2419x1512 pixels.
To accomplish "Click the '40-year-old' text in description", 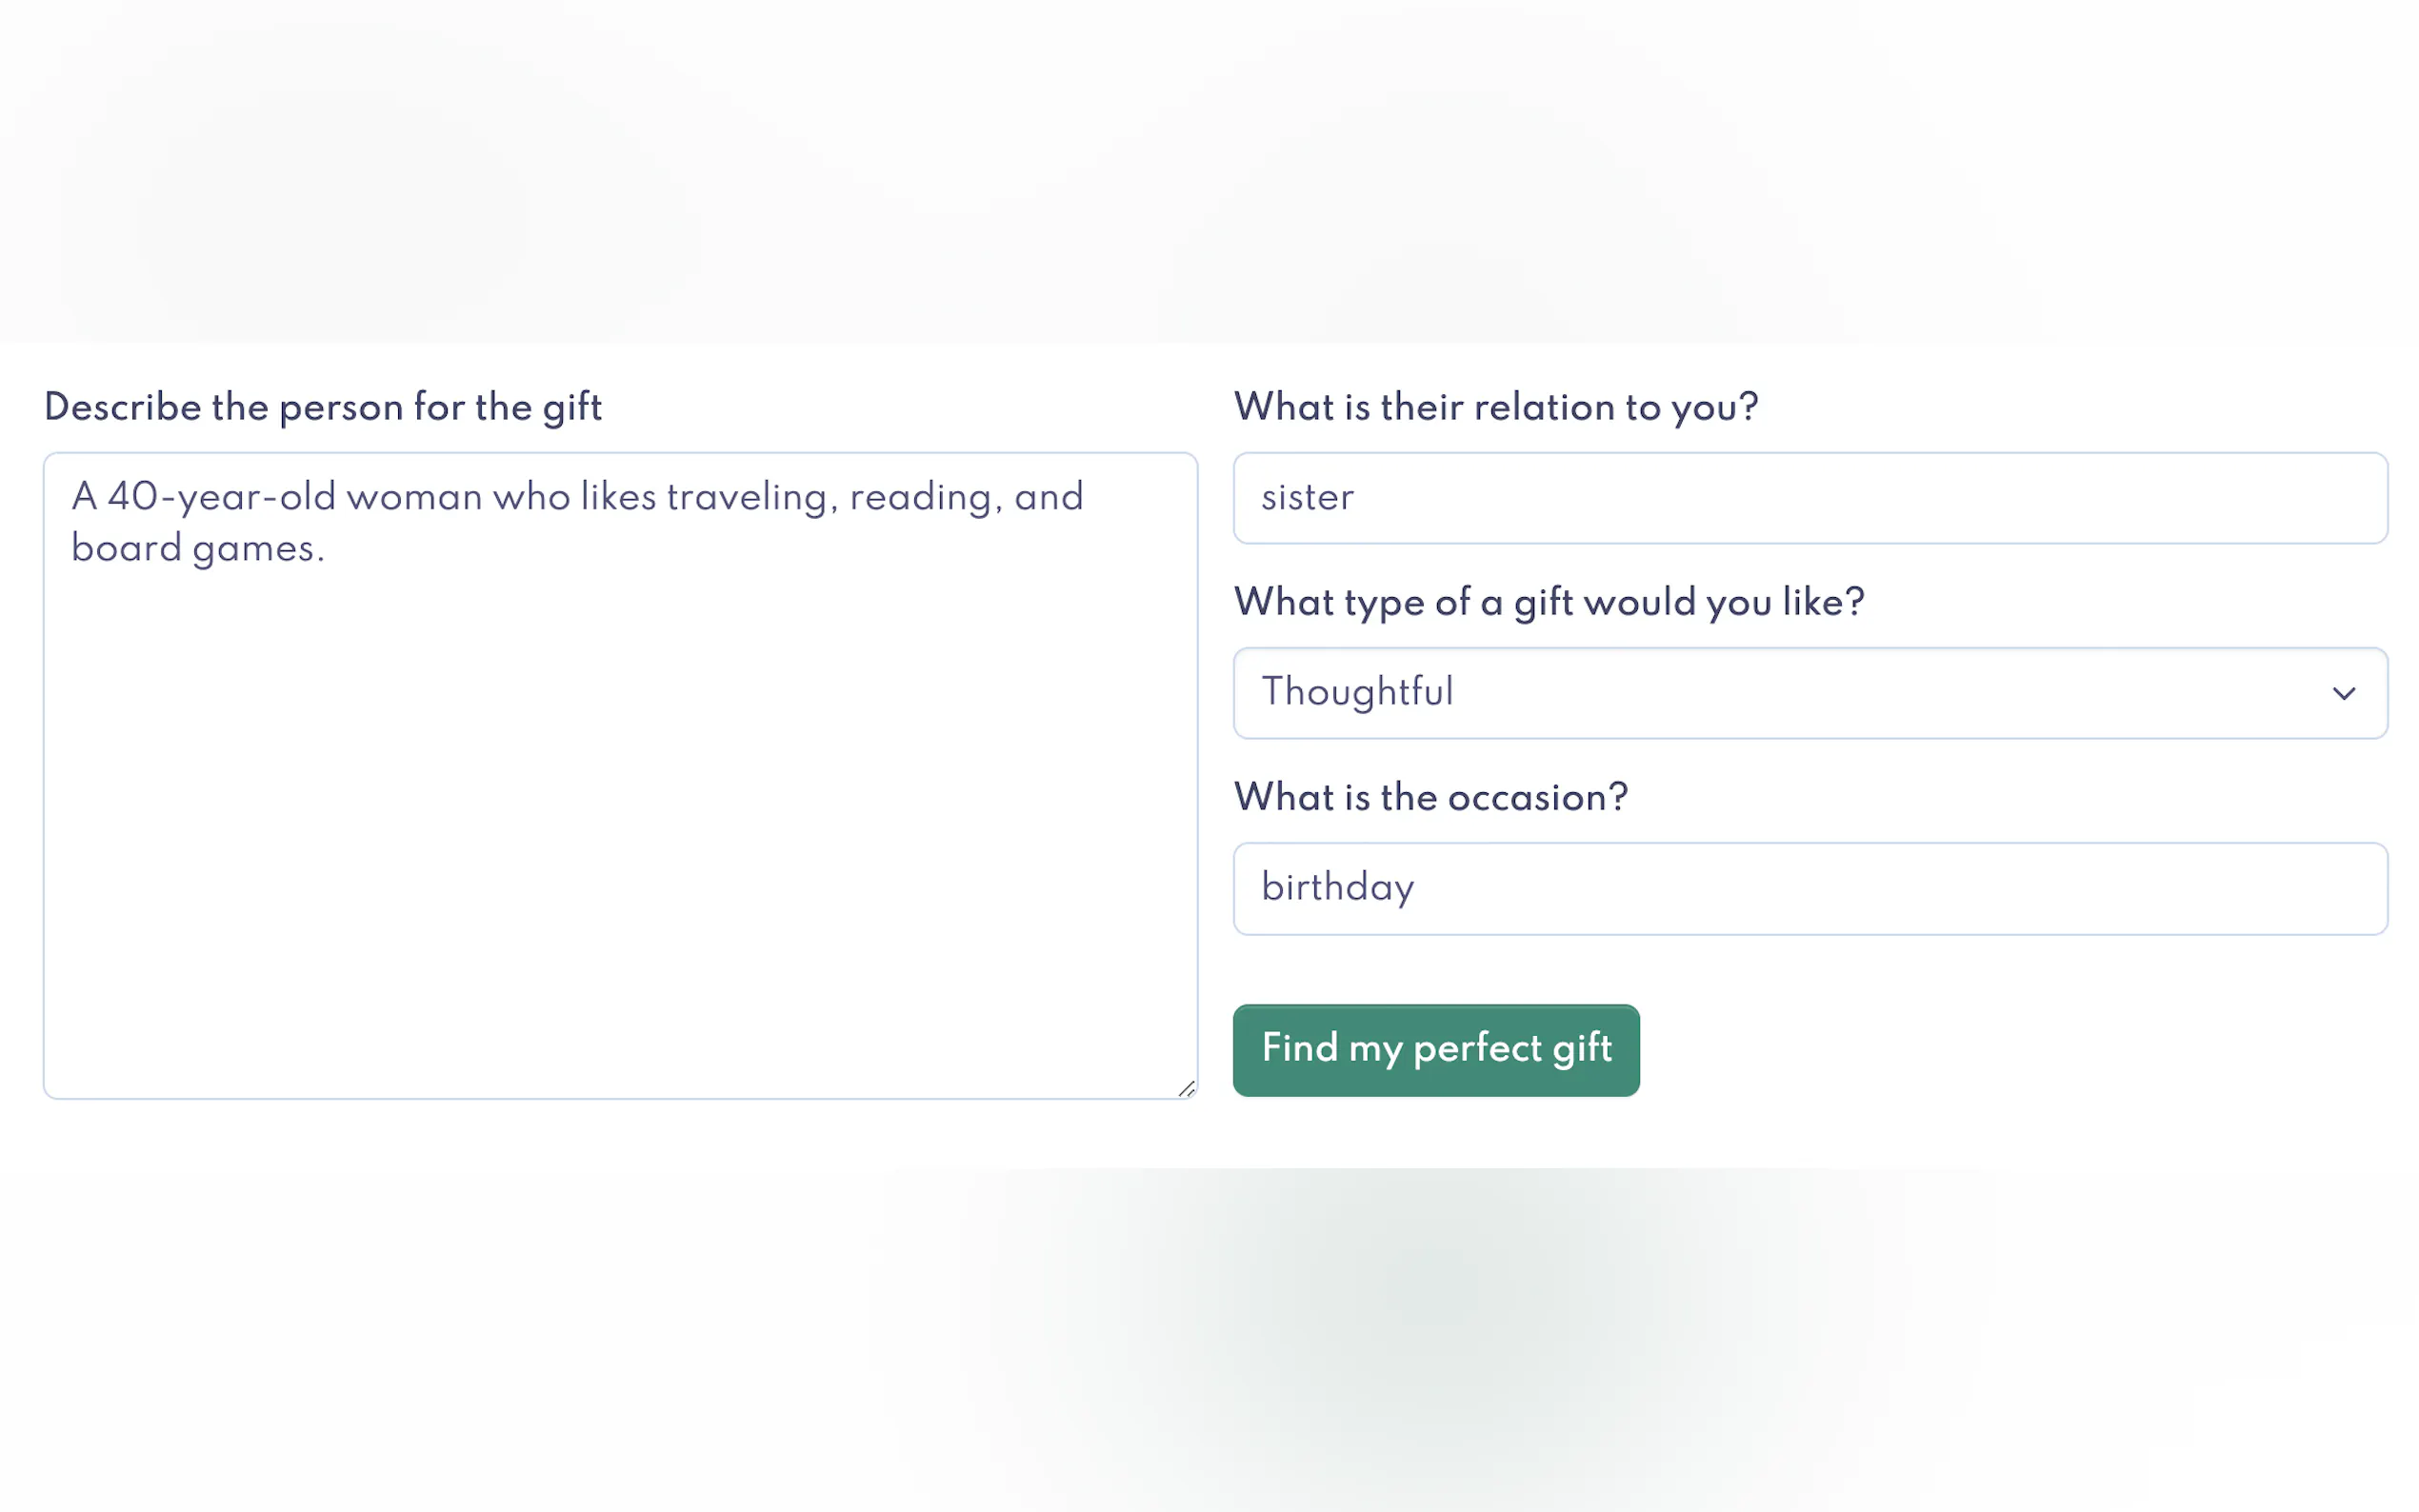I will [x=220, y=497].
